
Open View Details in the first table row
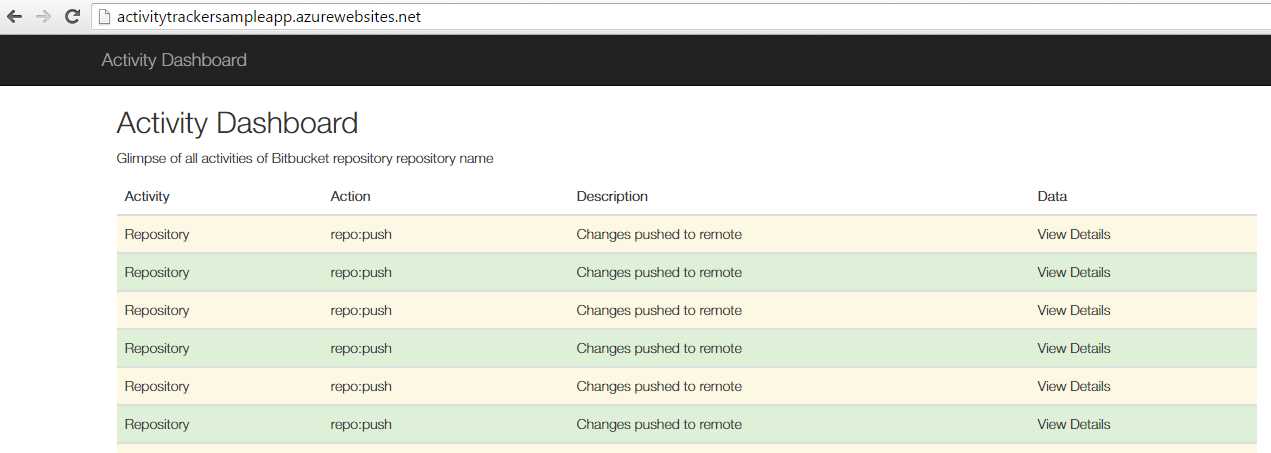pos(1073,234)
